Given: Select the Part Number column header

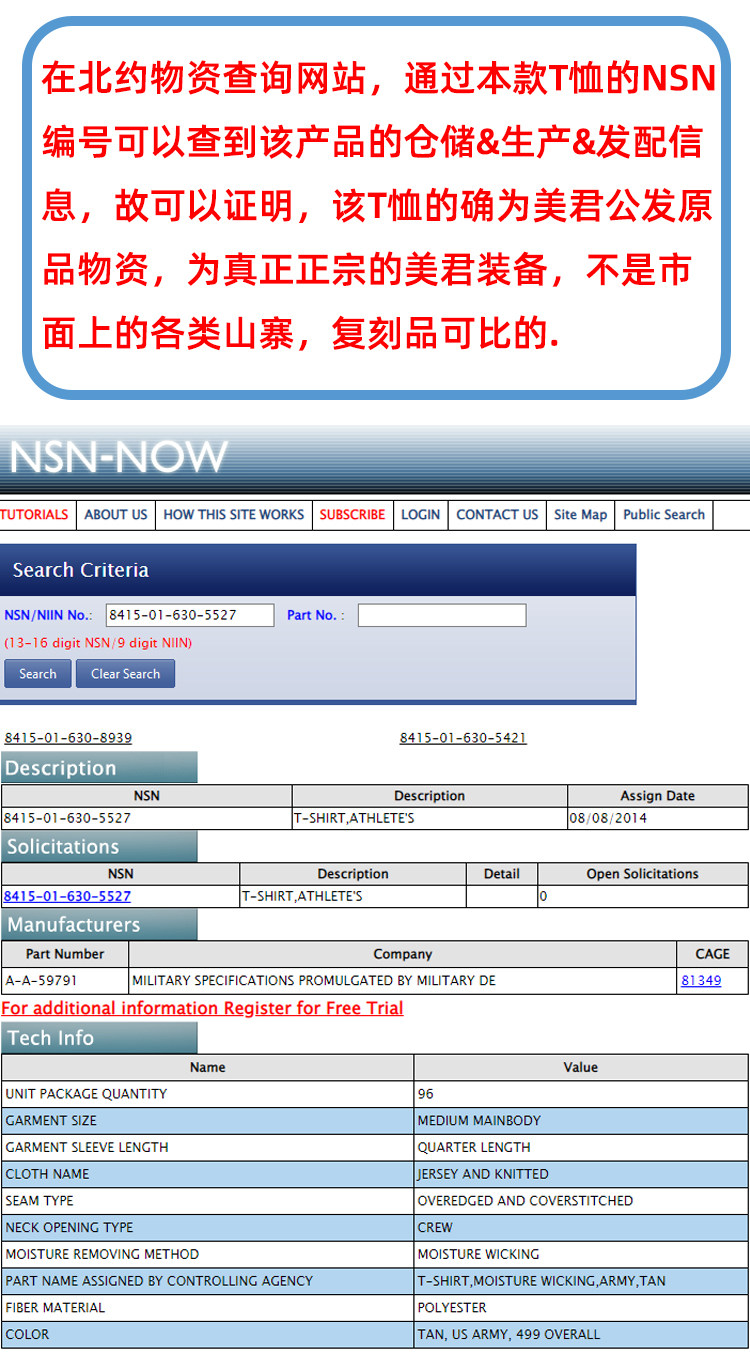Looking at the screenshot, I should click(65, 954).
